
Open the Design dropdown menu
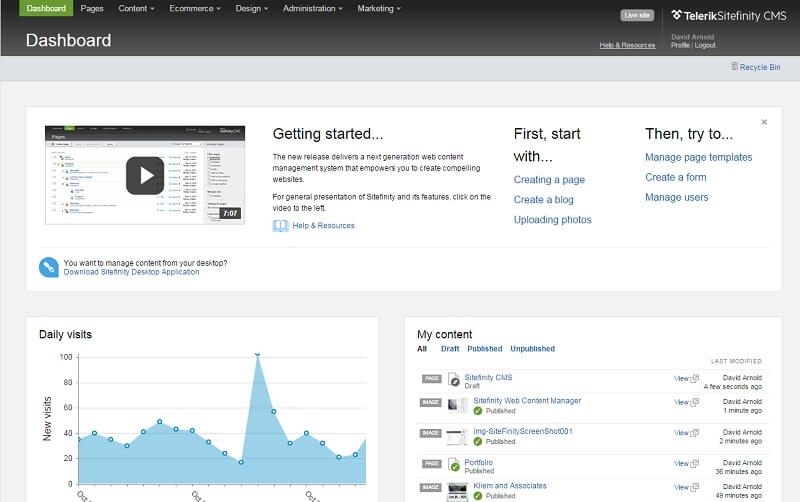[252, 8]
